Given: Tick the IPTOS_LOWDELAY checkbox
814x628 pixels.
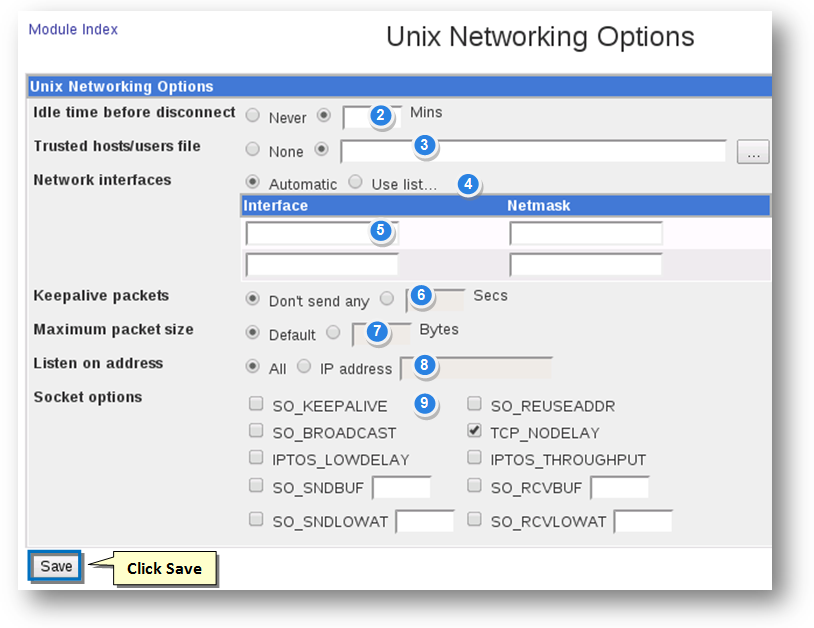Looking at the screenshot, I should point(256,459).
